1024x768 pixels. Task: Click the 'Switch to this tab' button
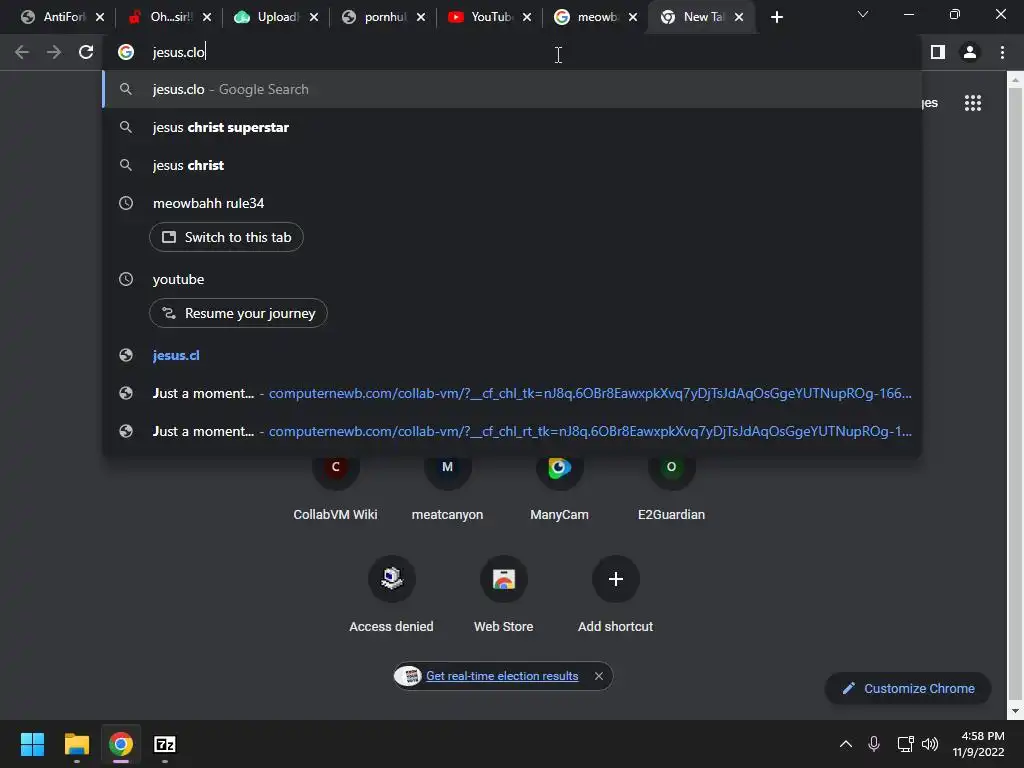coord(226,237)
